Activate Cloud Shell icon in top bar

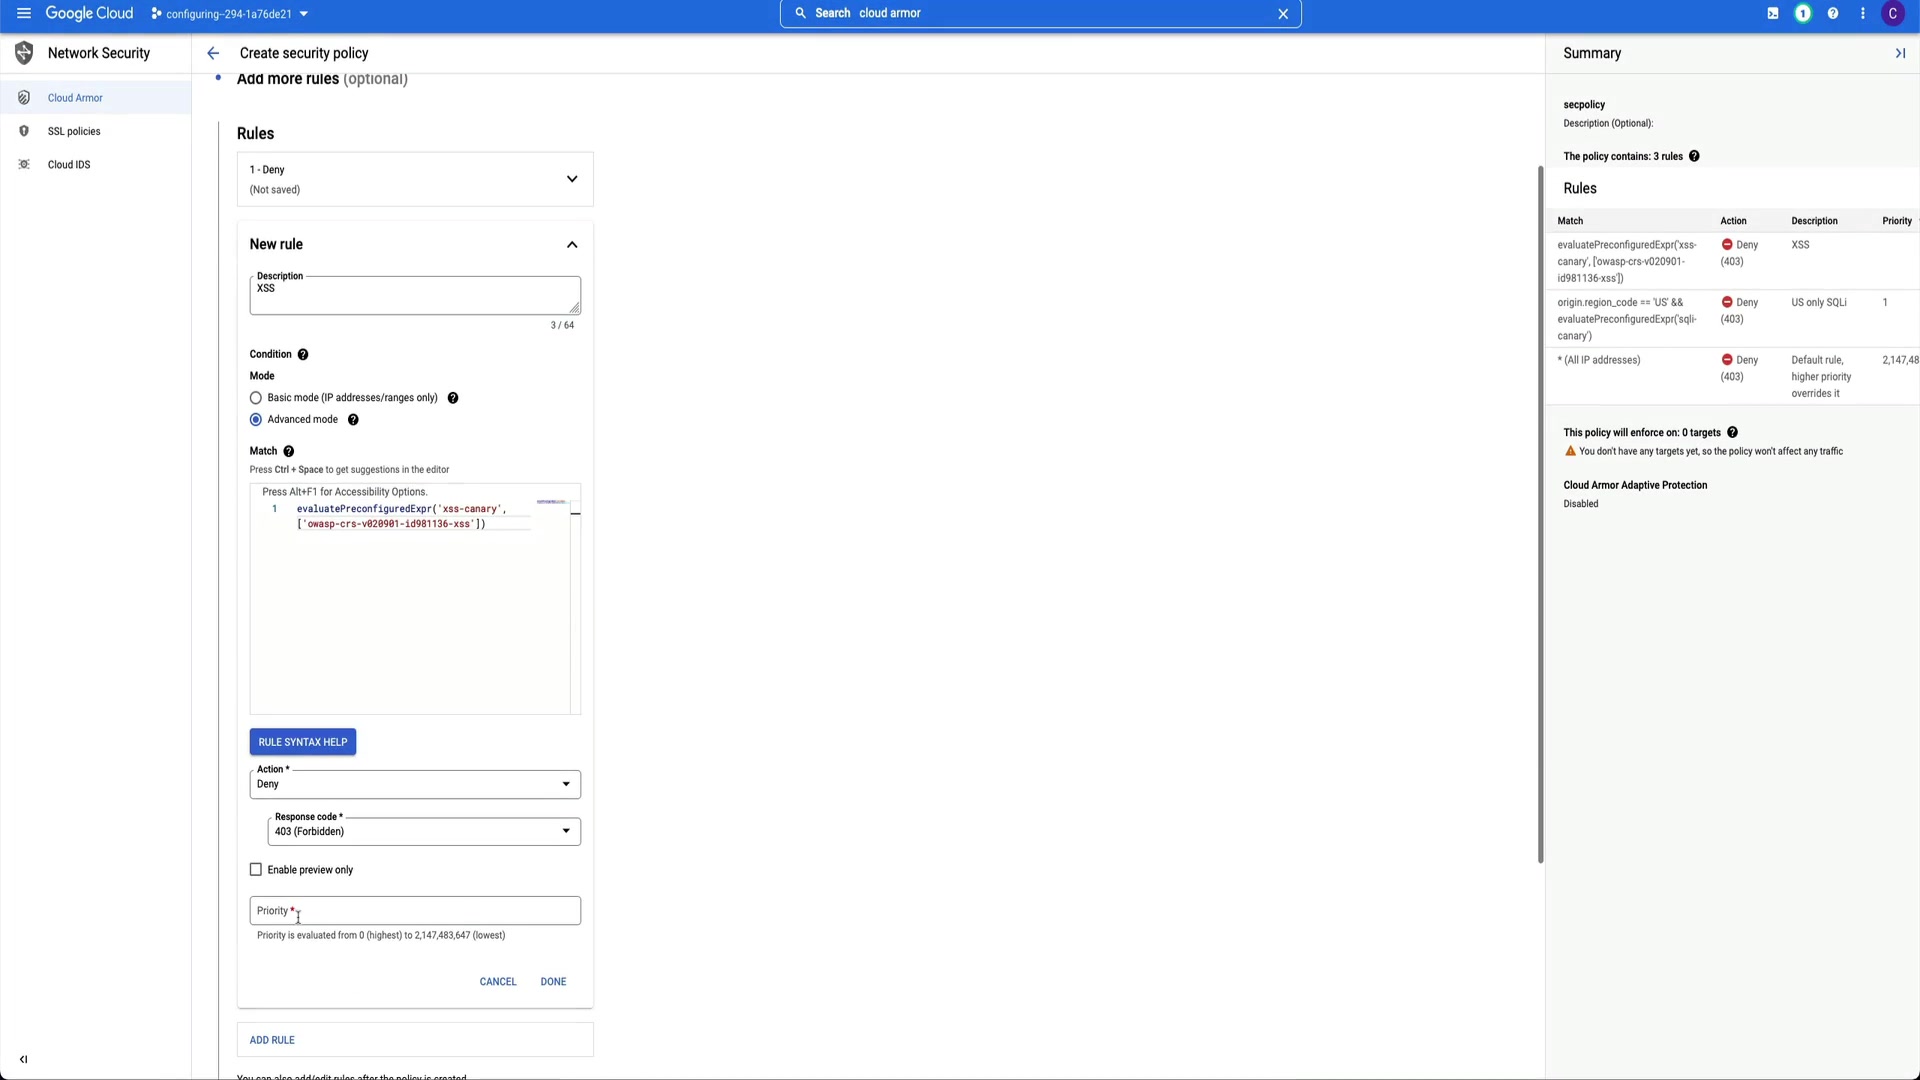[1772, 13]
